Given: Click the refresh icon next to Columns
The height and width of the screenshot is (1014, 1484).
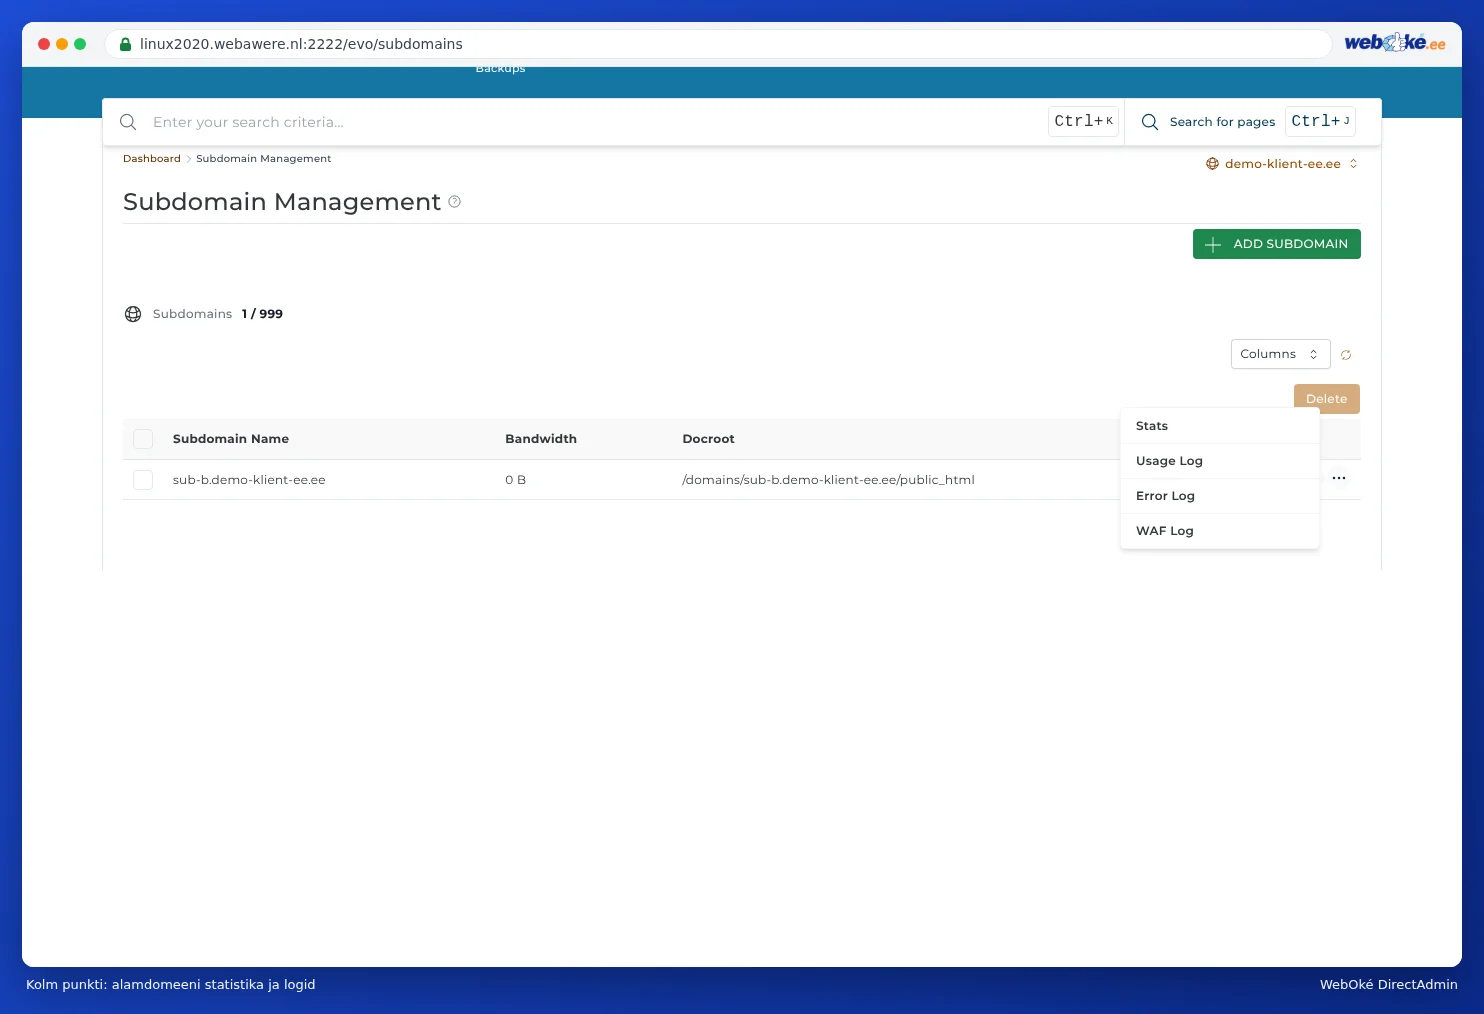Looking at the screenshot, I should [x=1346, y=355].
